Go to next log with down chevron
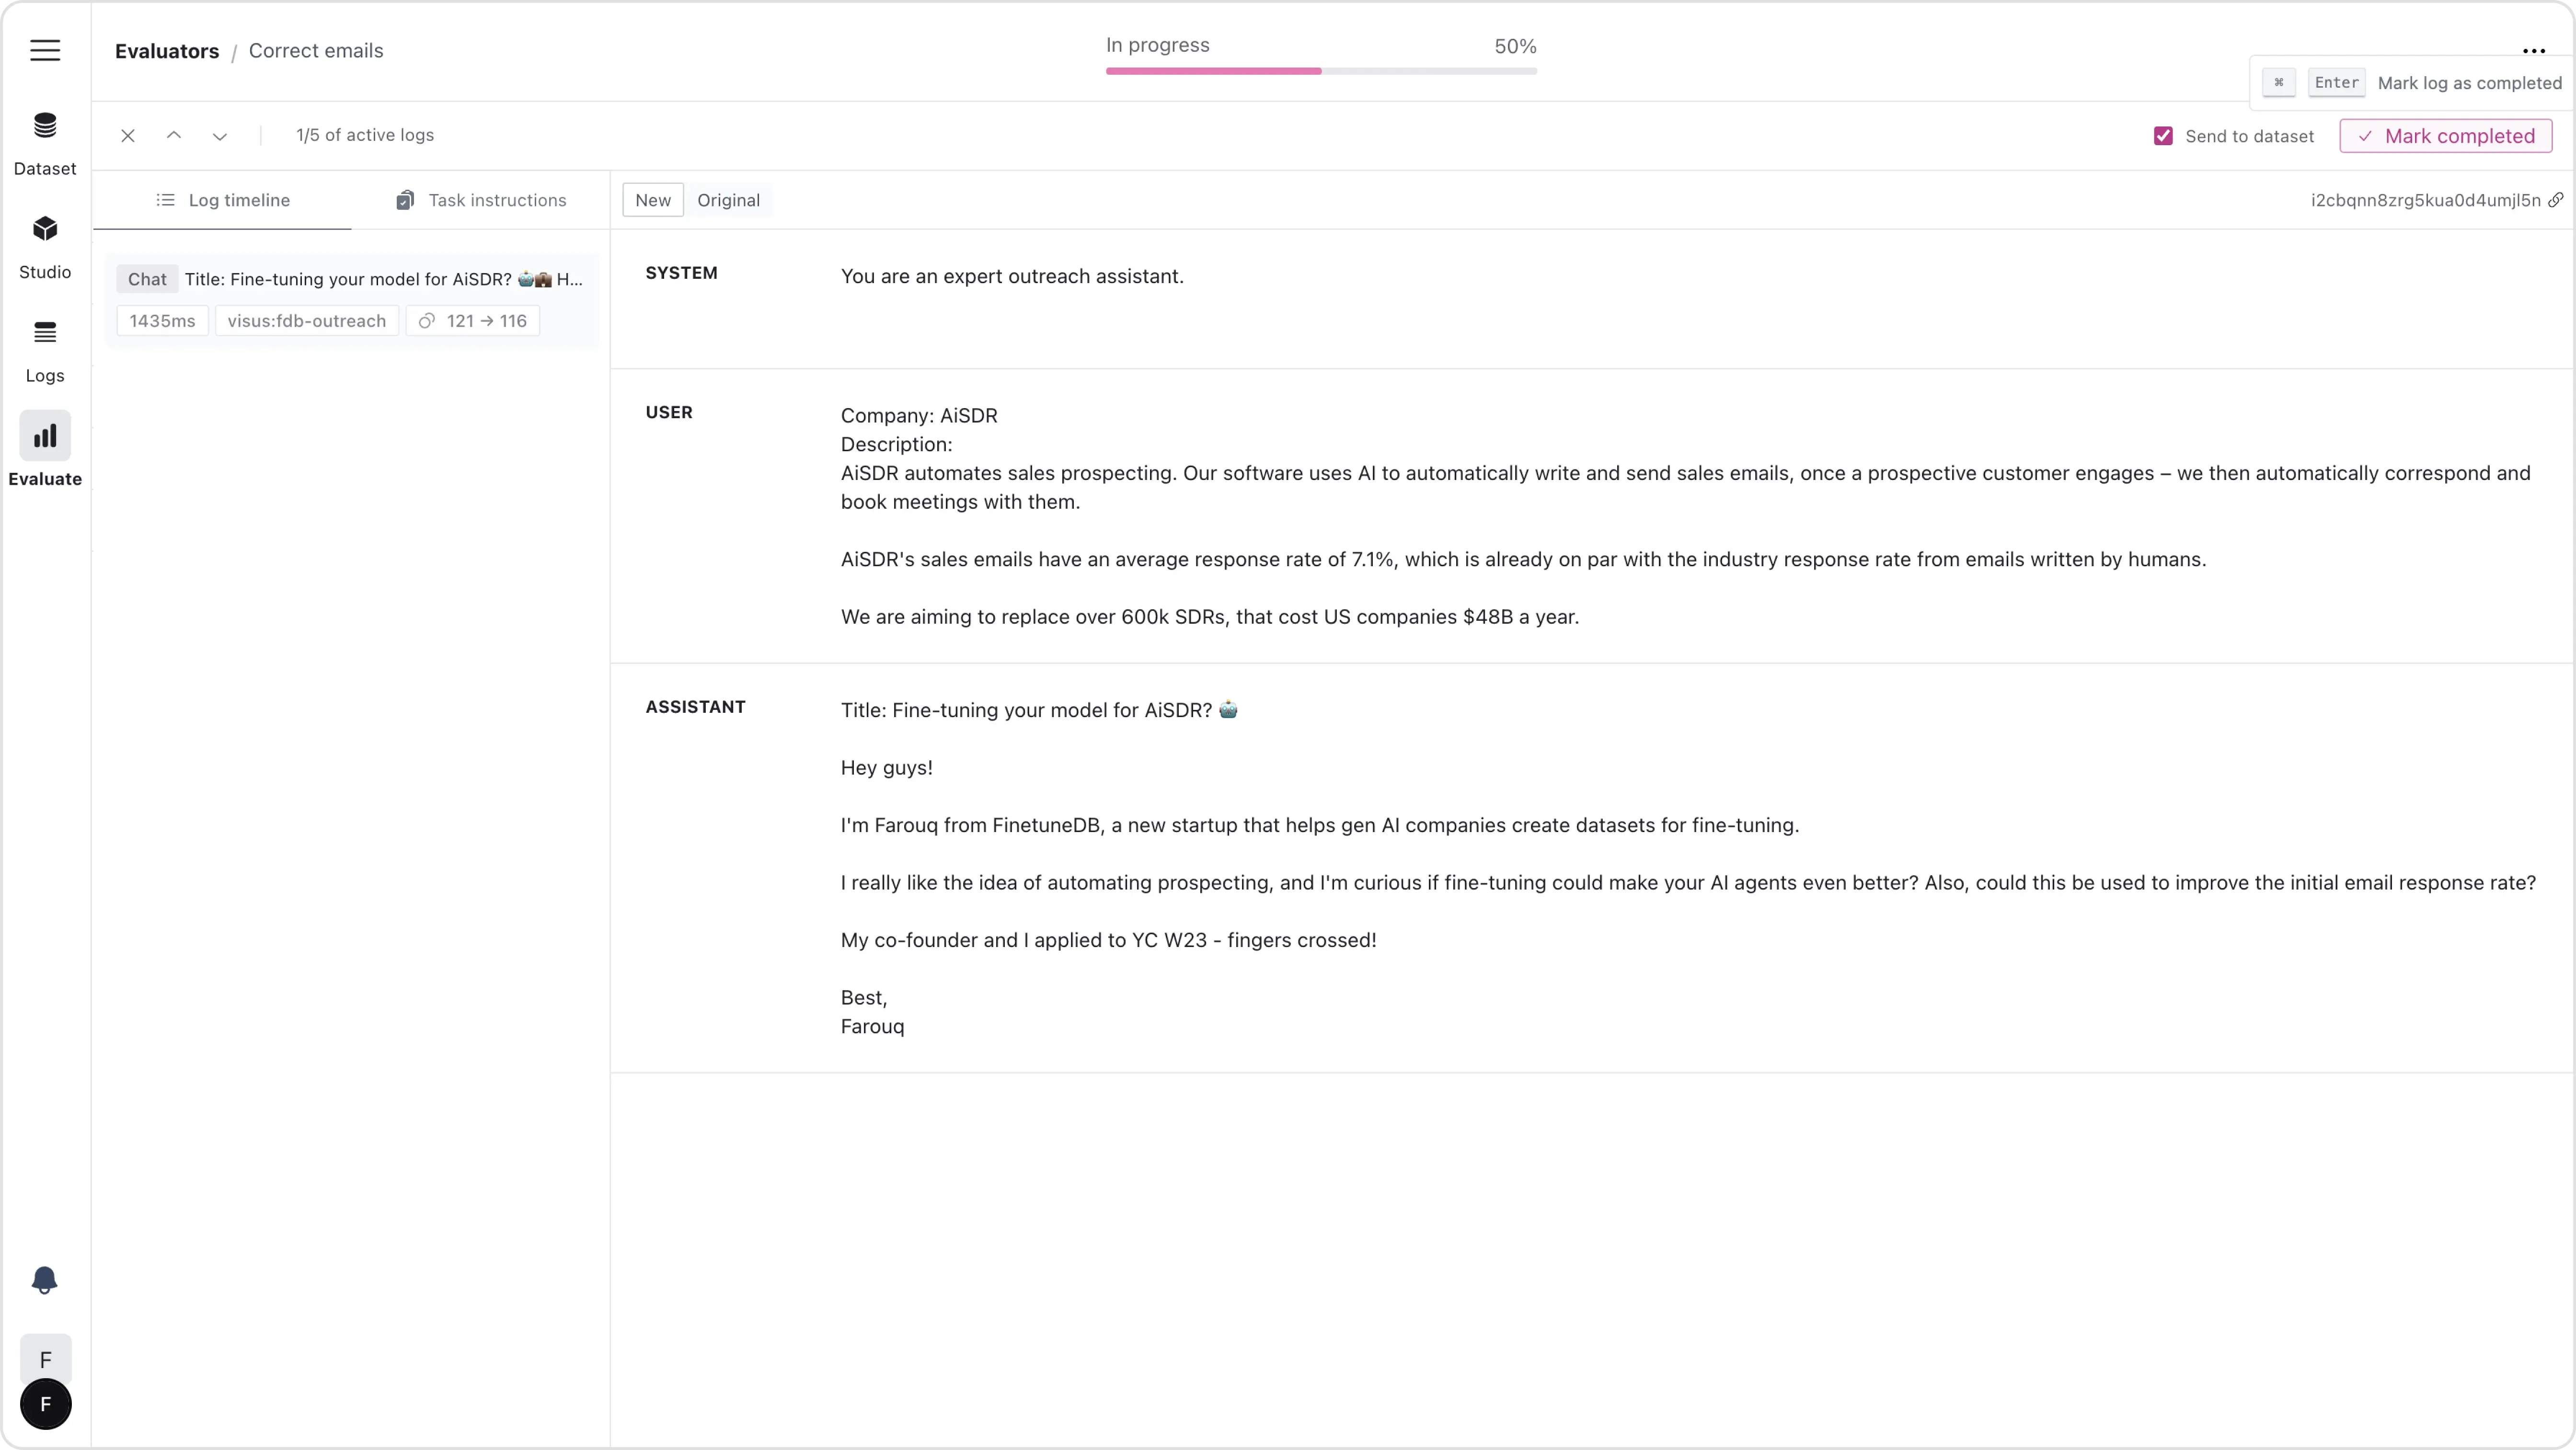This screenshot has height=1450, width=2576. click(220, 136)
